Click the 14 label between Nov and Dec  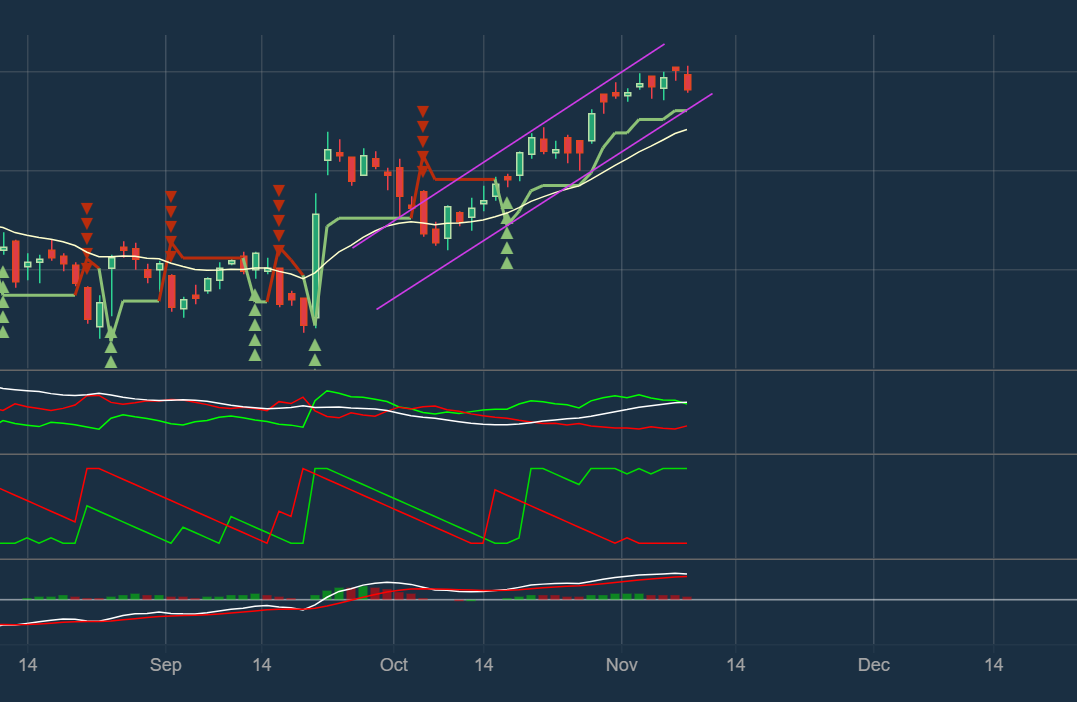pos(736,666)
